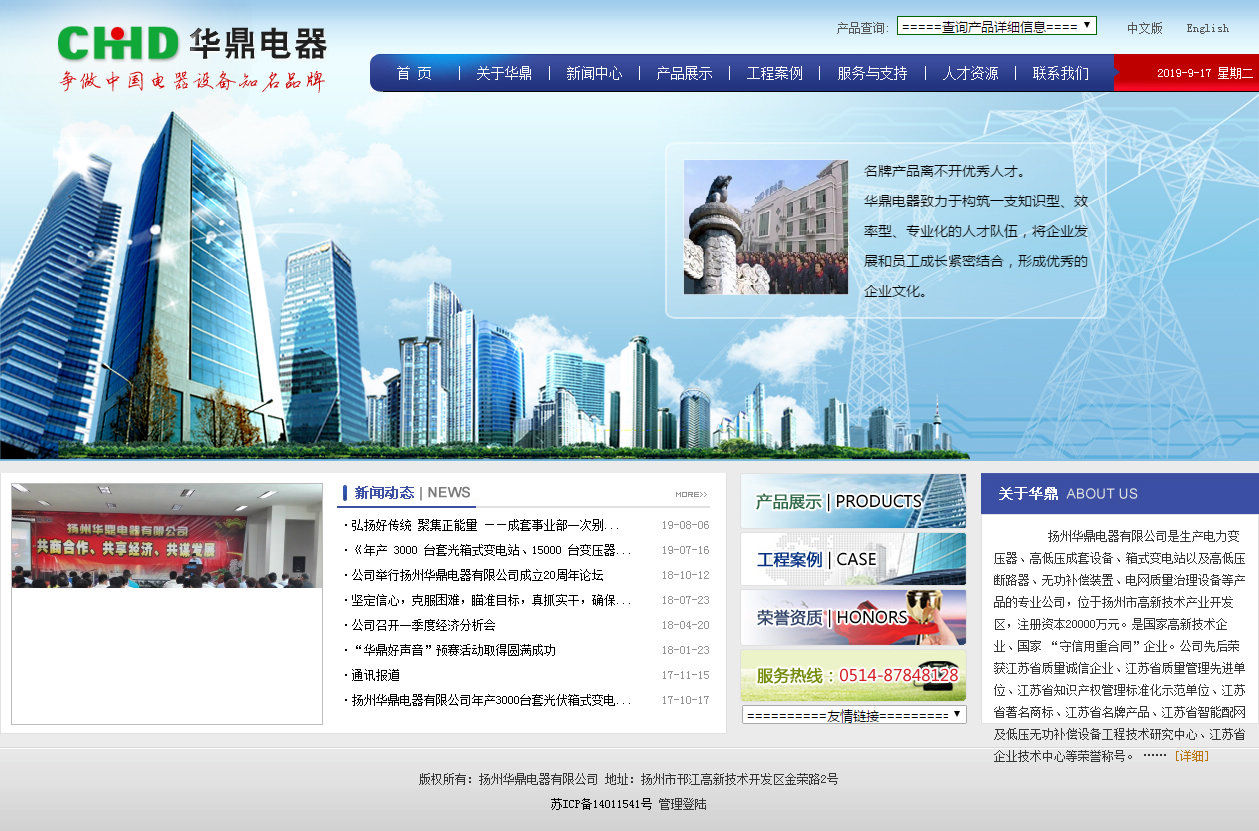Image resolution: width=1259 pixels, height=831 pixels.
Task: Open 公司召开一季度经济分析会 news
Action: (x=423, y=625)
